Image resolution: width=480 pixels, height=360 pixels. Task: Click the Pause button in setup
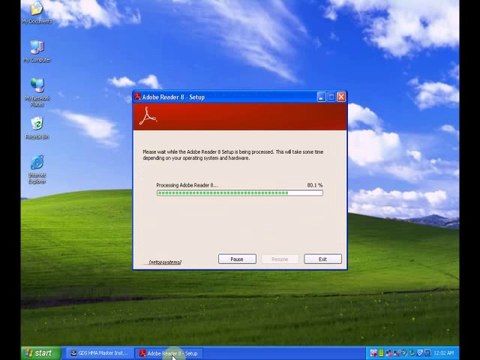[x=237, y=259]
